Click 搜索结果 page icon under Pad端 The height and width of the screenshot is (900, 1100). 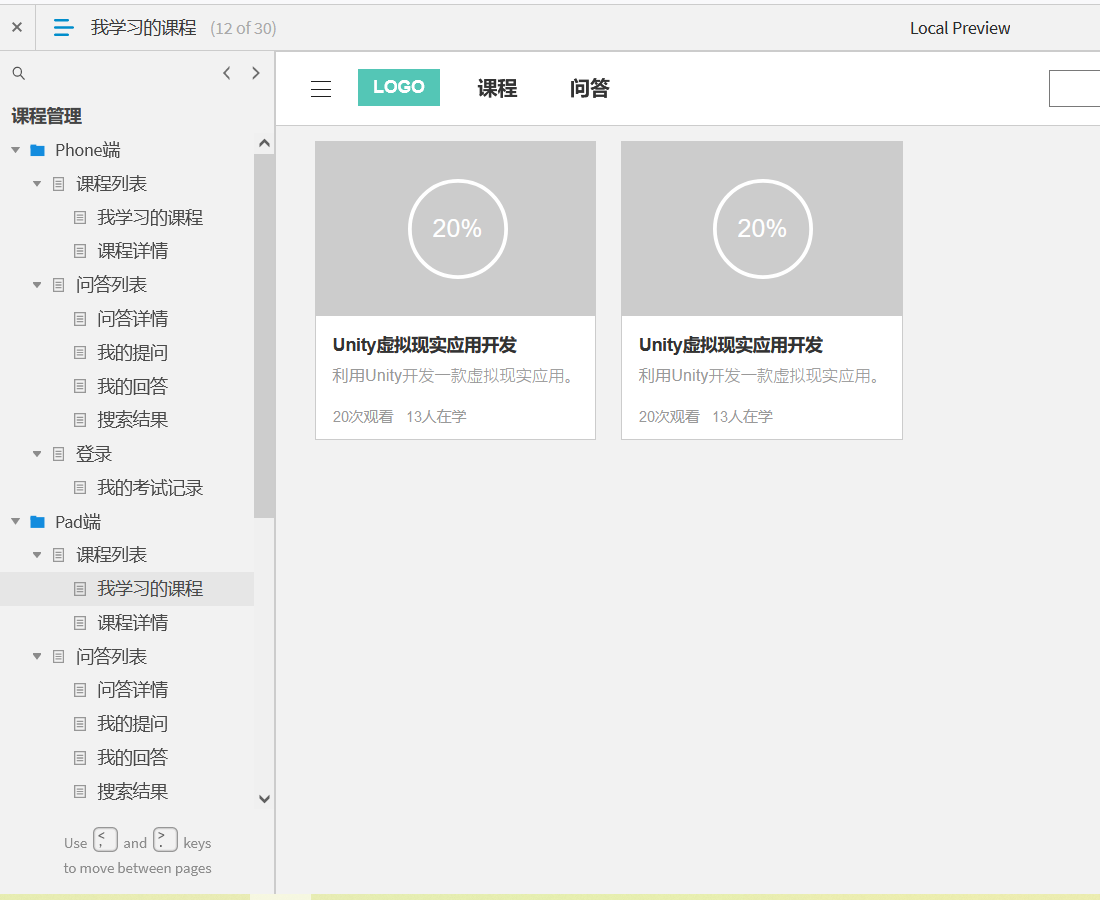coord(80,792)
